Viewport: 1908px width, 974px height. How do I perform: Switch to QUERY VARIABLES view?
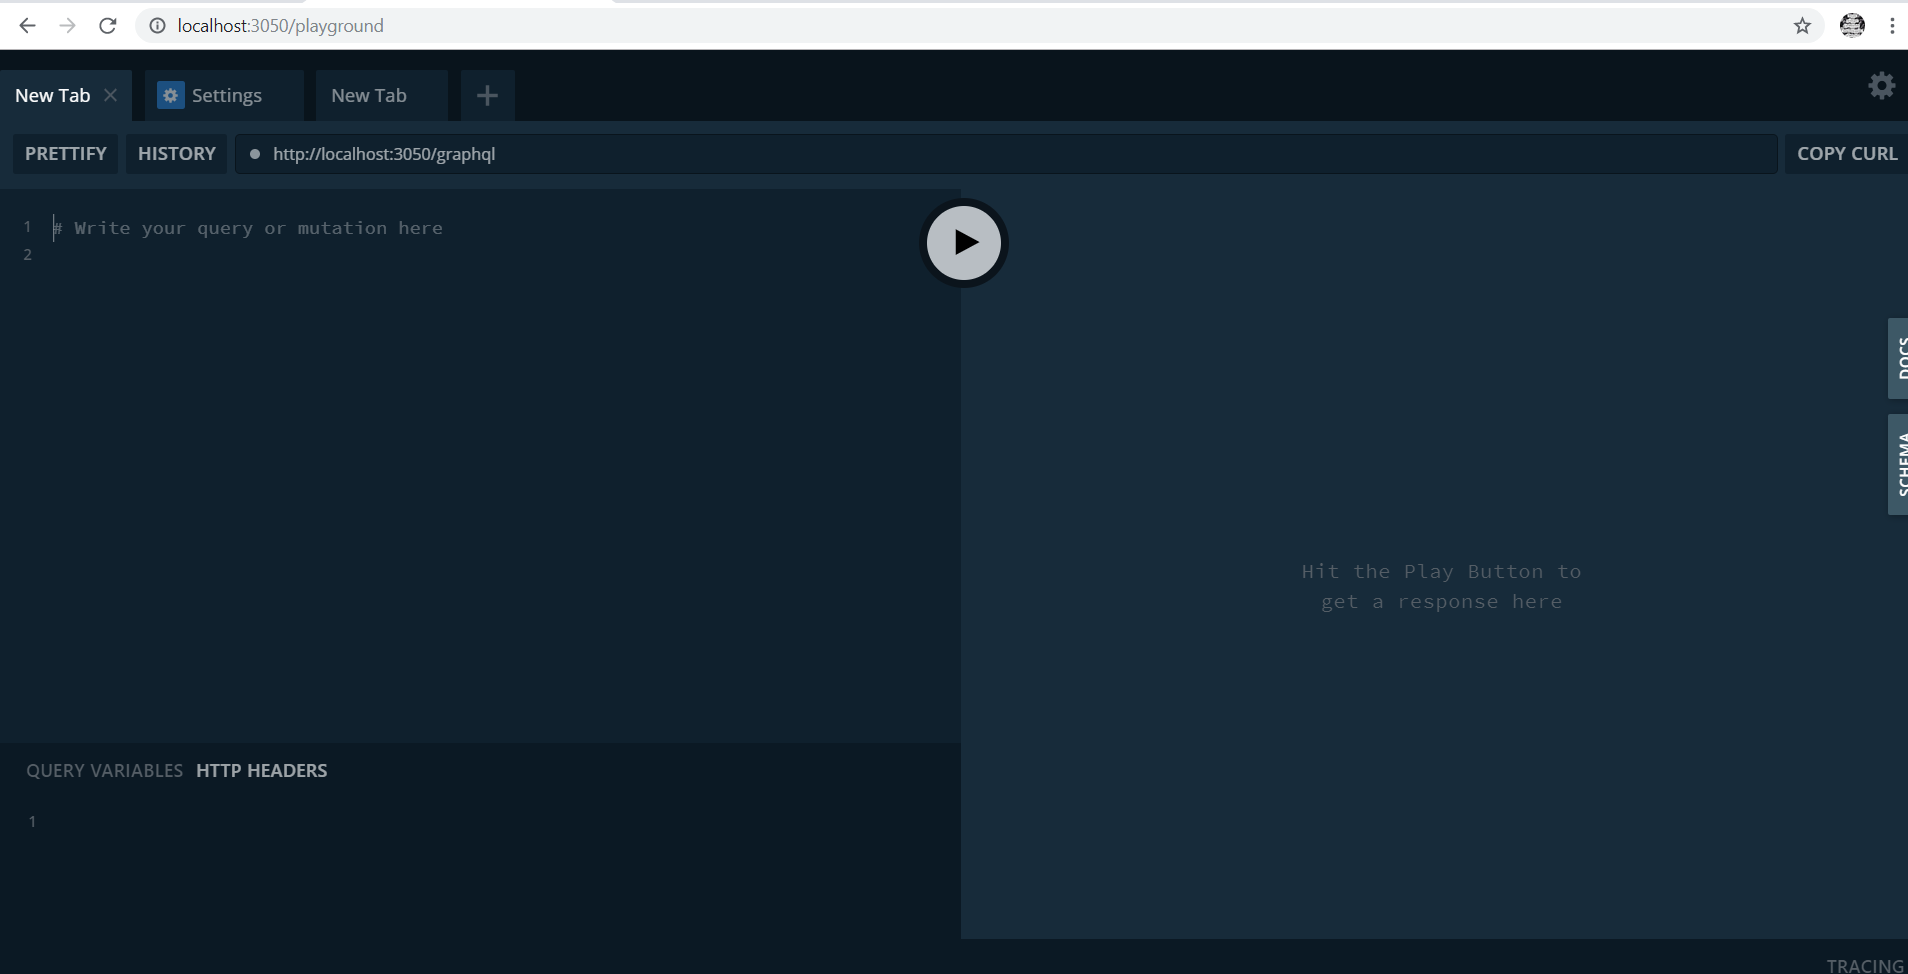(104, 770)
